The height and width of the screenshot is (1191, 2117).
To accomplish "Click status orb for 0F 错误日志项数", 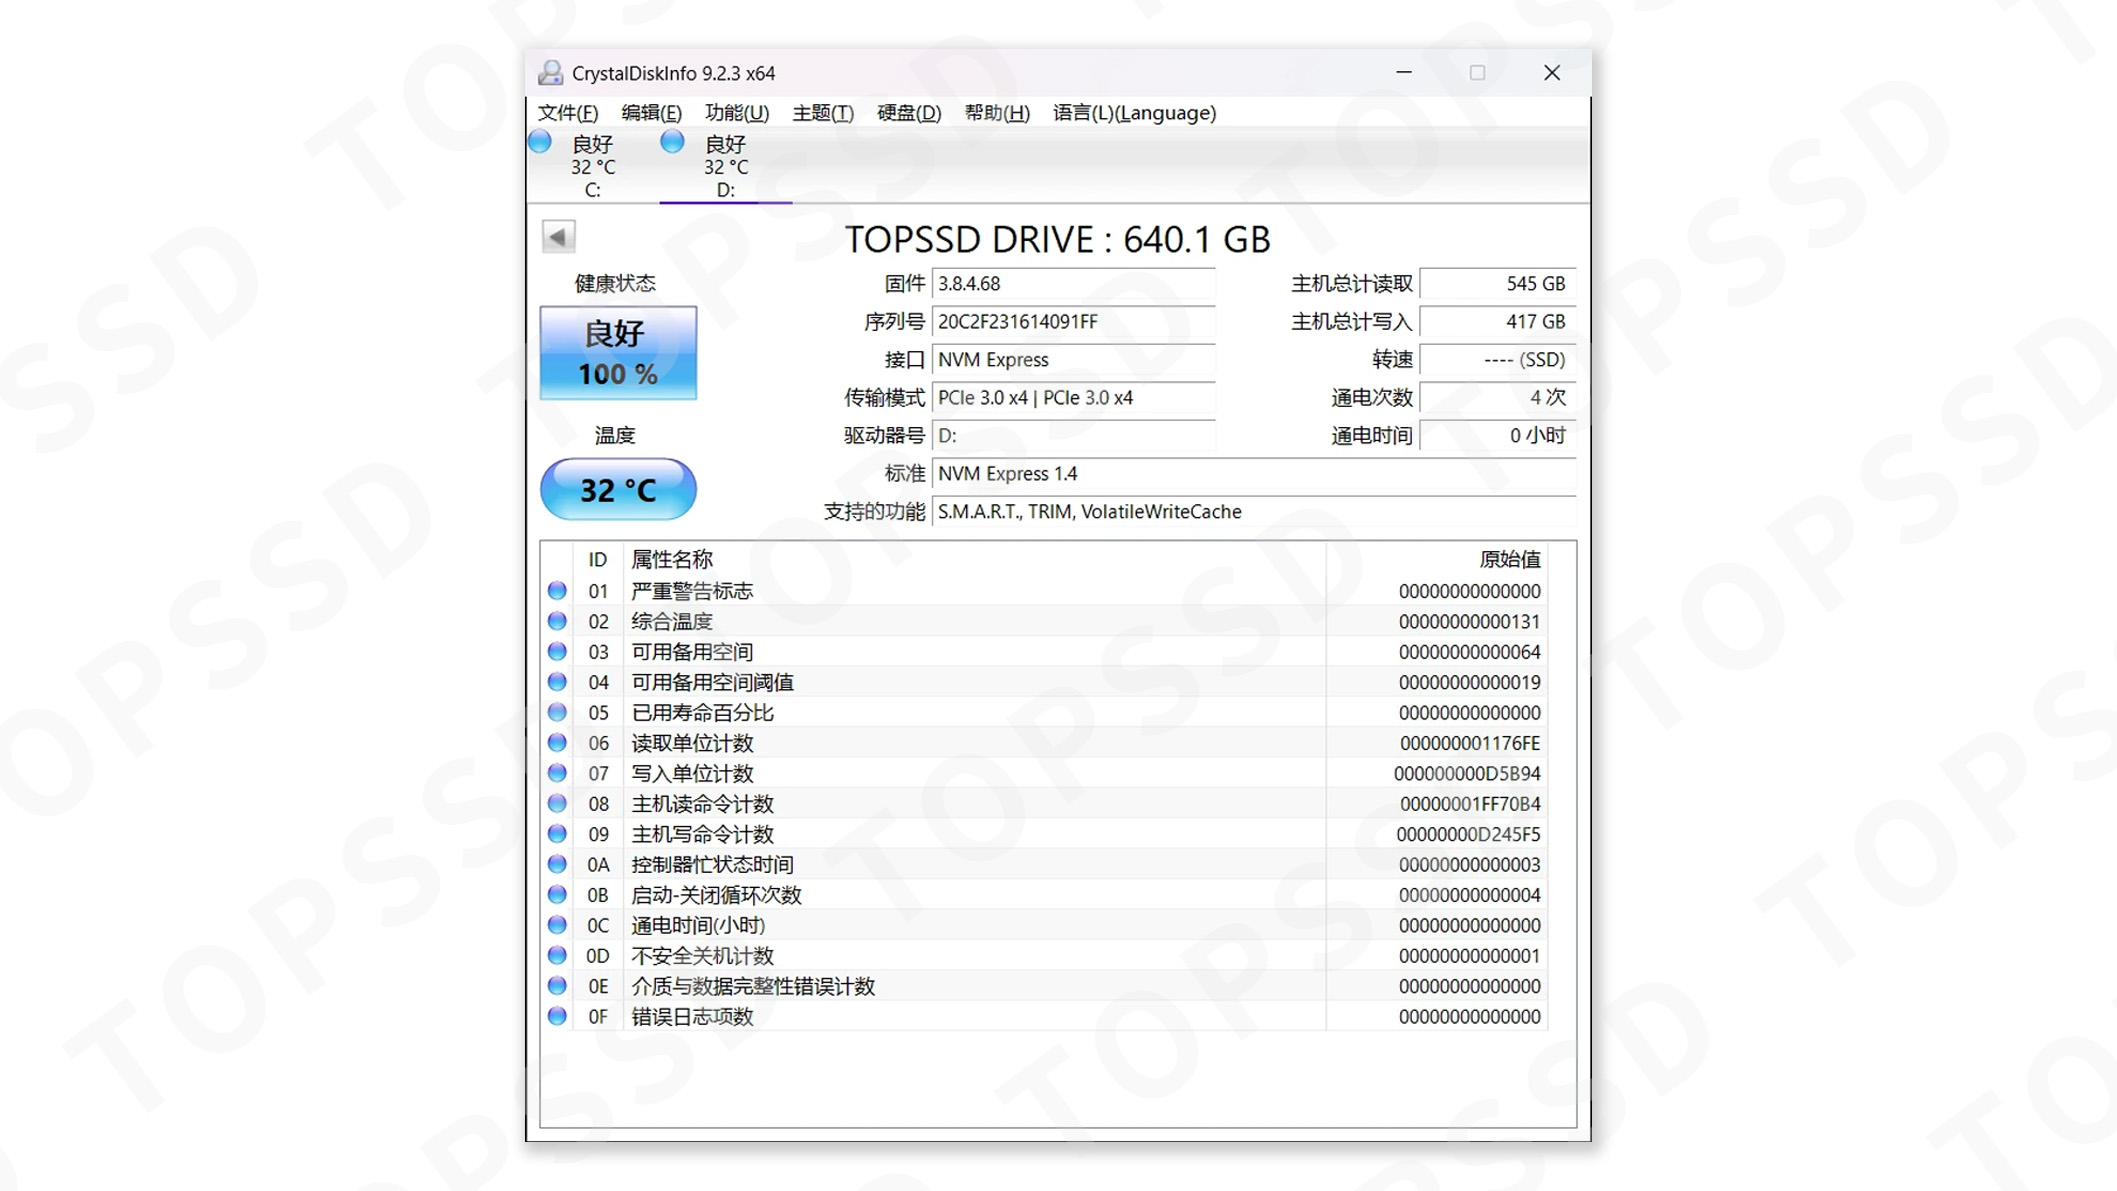I will pos(557,1016).
